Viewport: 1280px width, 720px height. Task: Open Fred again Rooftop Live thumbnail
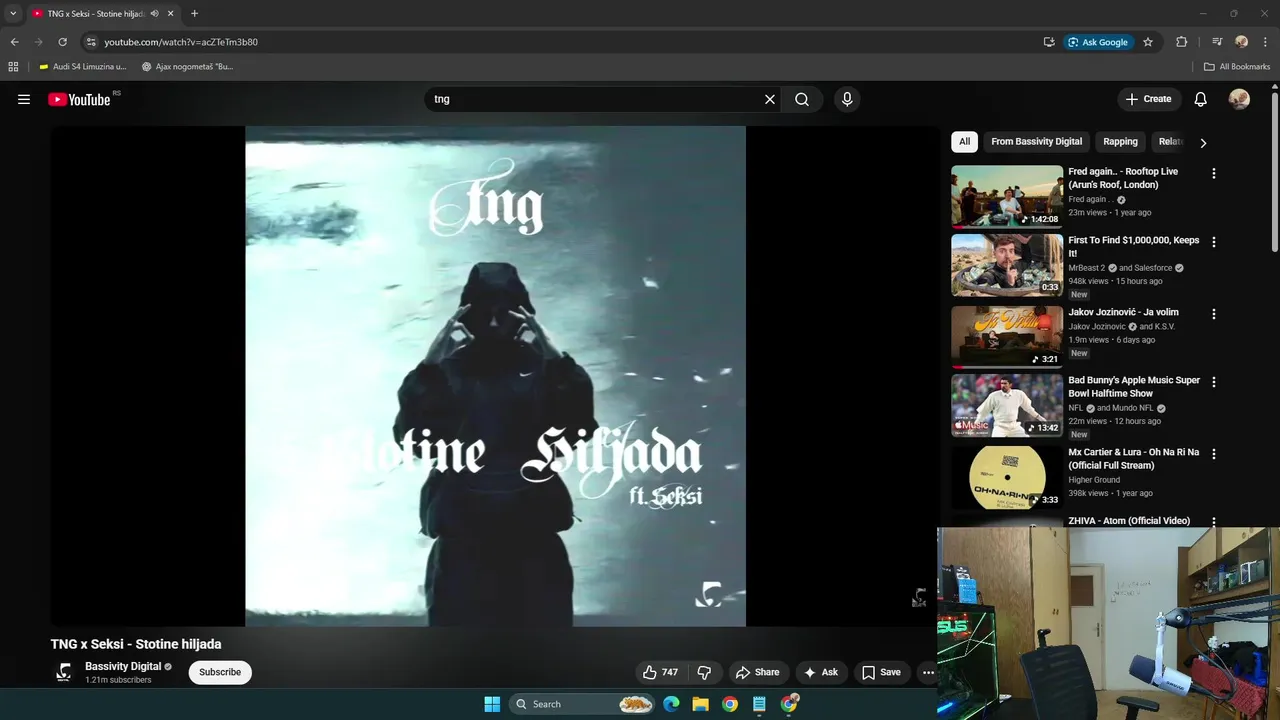pyautogui.click(x=1007, y=196)
